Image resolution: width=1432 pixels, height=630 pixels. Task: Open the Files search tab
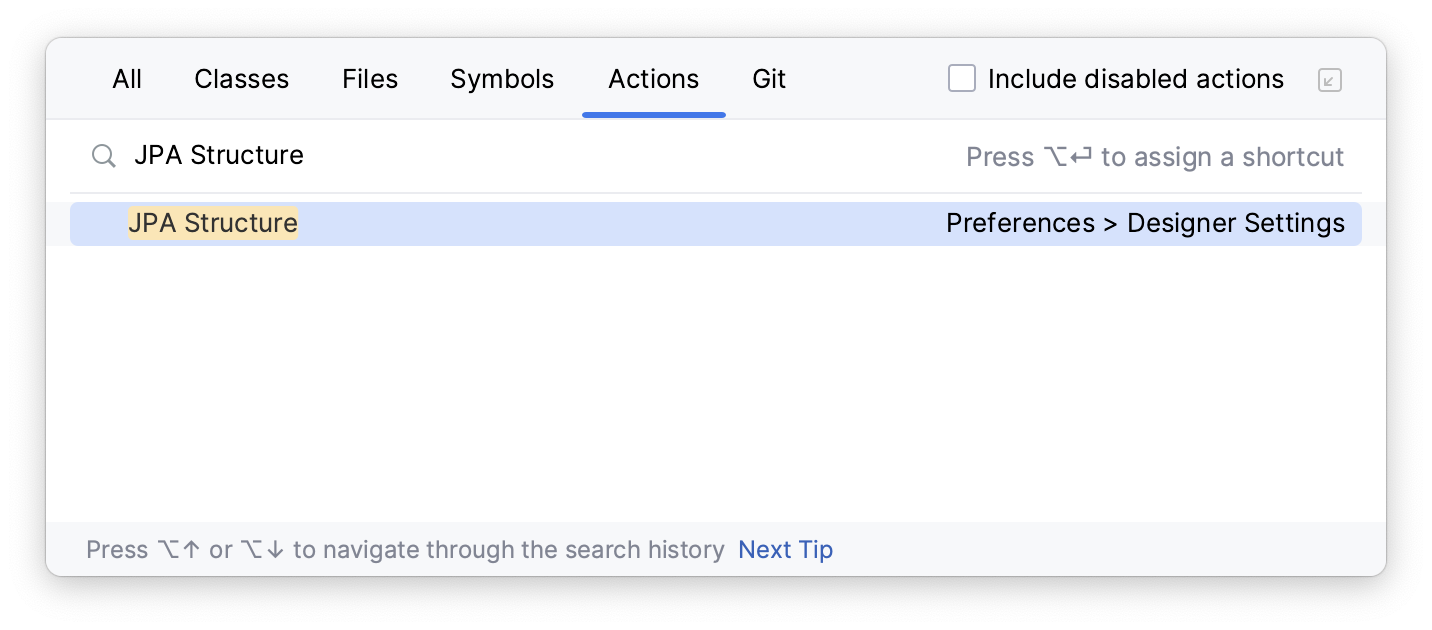pos(370,79)
